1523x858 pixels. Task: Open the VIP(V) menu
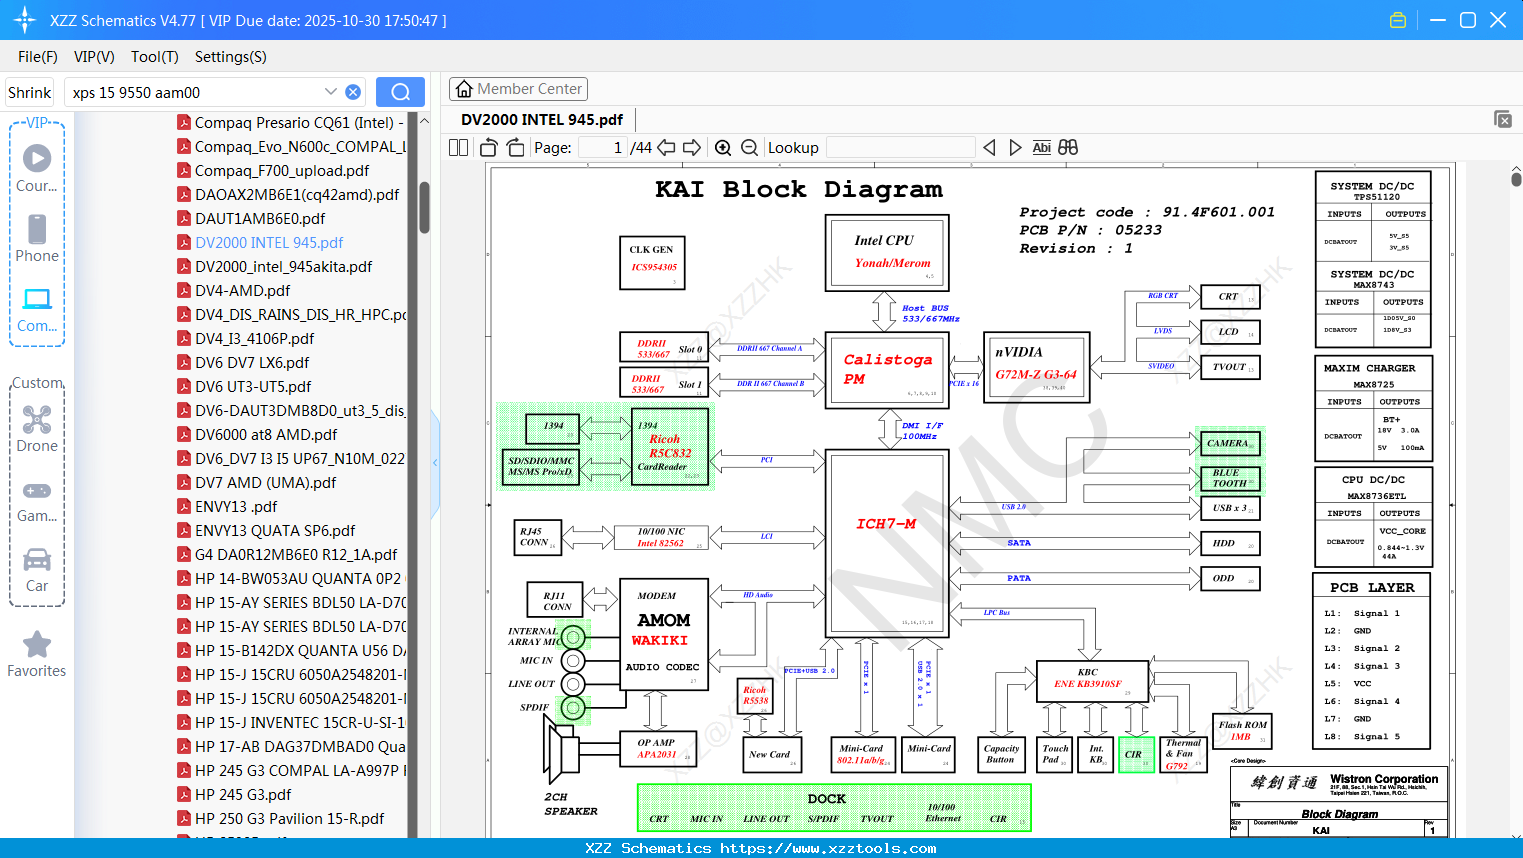(94, 57)
